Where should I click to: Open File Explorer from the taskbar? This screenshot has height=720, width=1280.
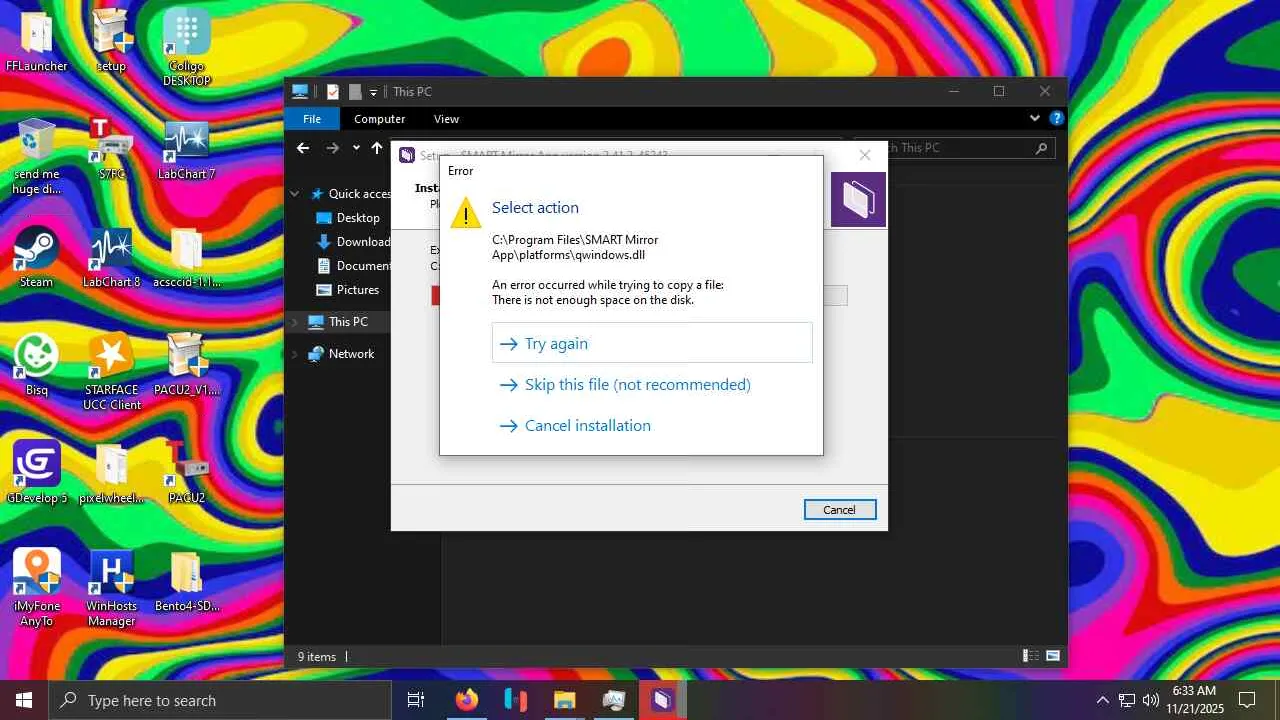[x=565, y=700]
